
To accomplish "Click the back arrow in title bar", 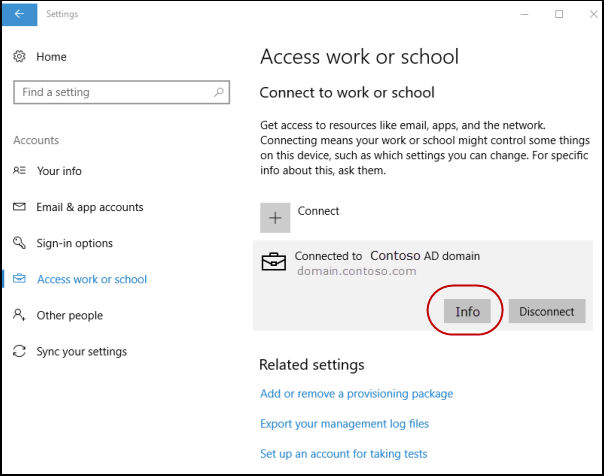I will 20,14.
